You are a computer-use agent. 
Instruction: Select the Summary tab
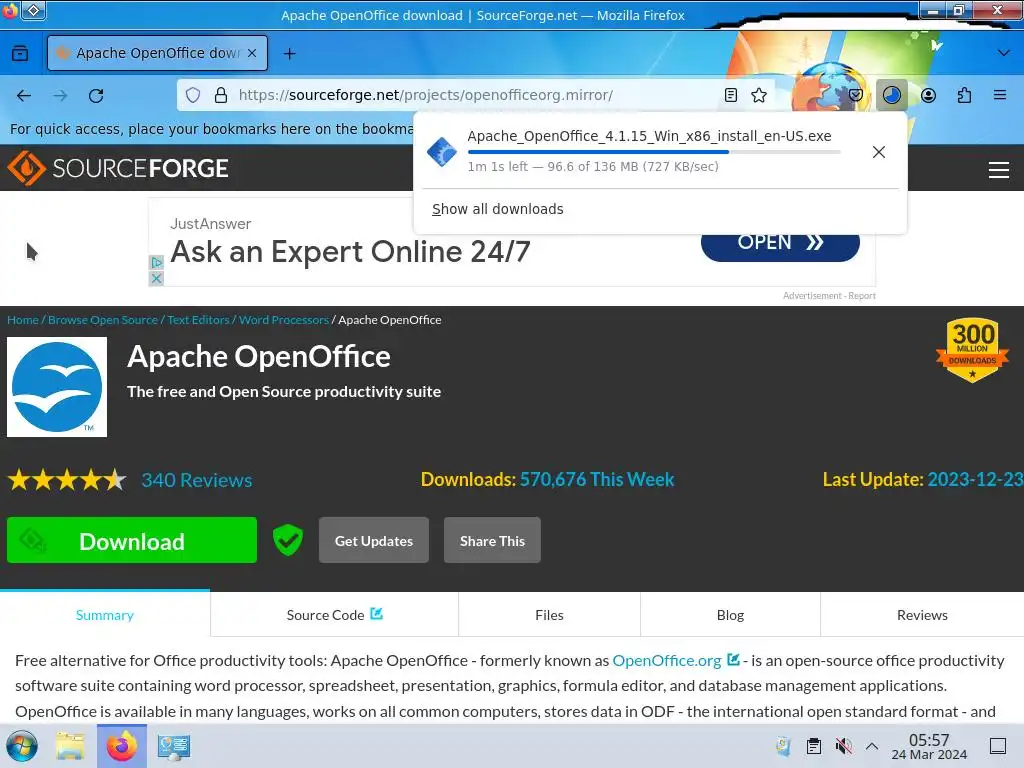coord(104,615)
